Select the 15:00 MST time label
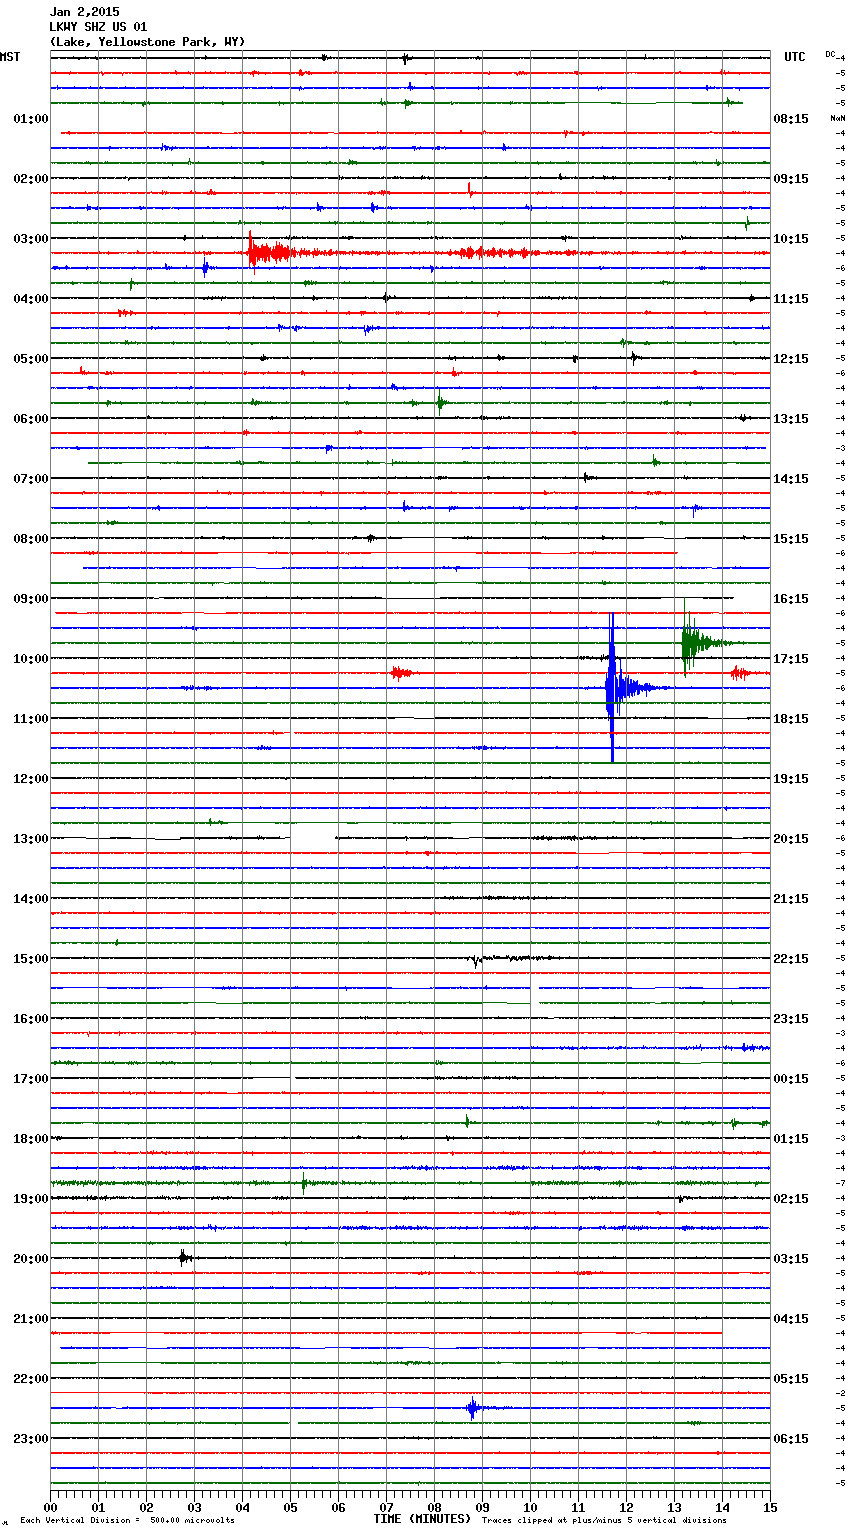This screenshot has height=1534, width=850. pos(31,959)
